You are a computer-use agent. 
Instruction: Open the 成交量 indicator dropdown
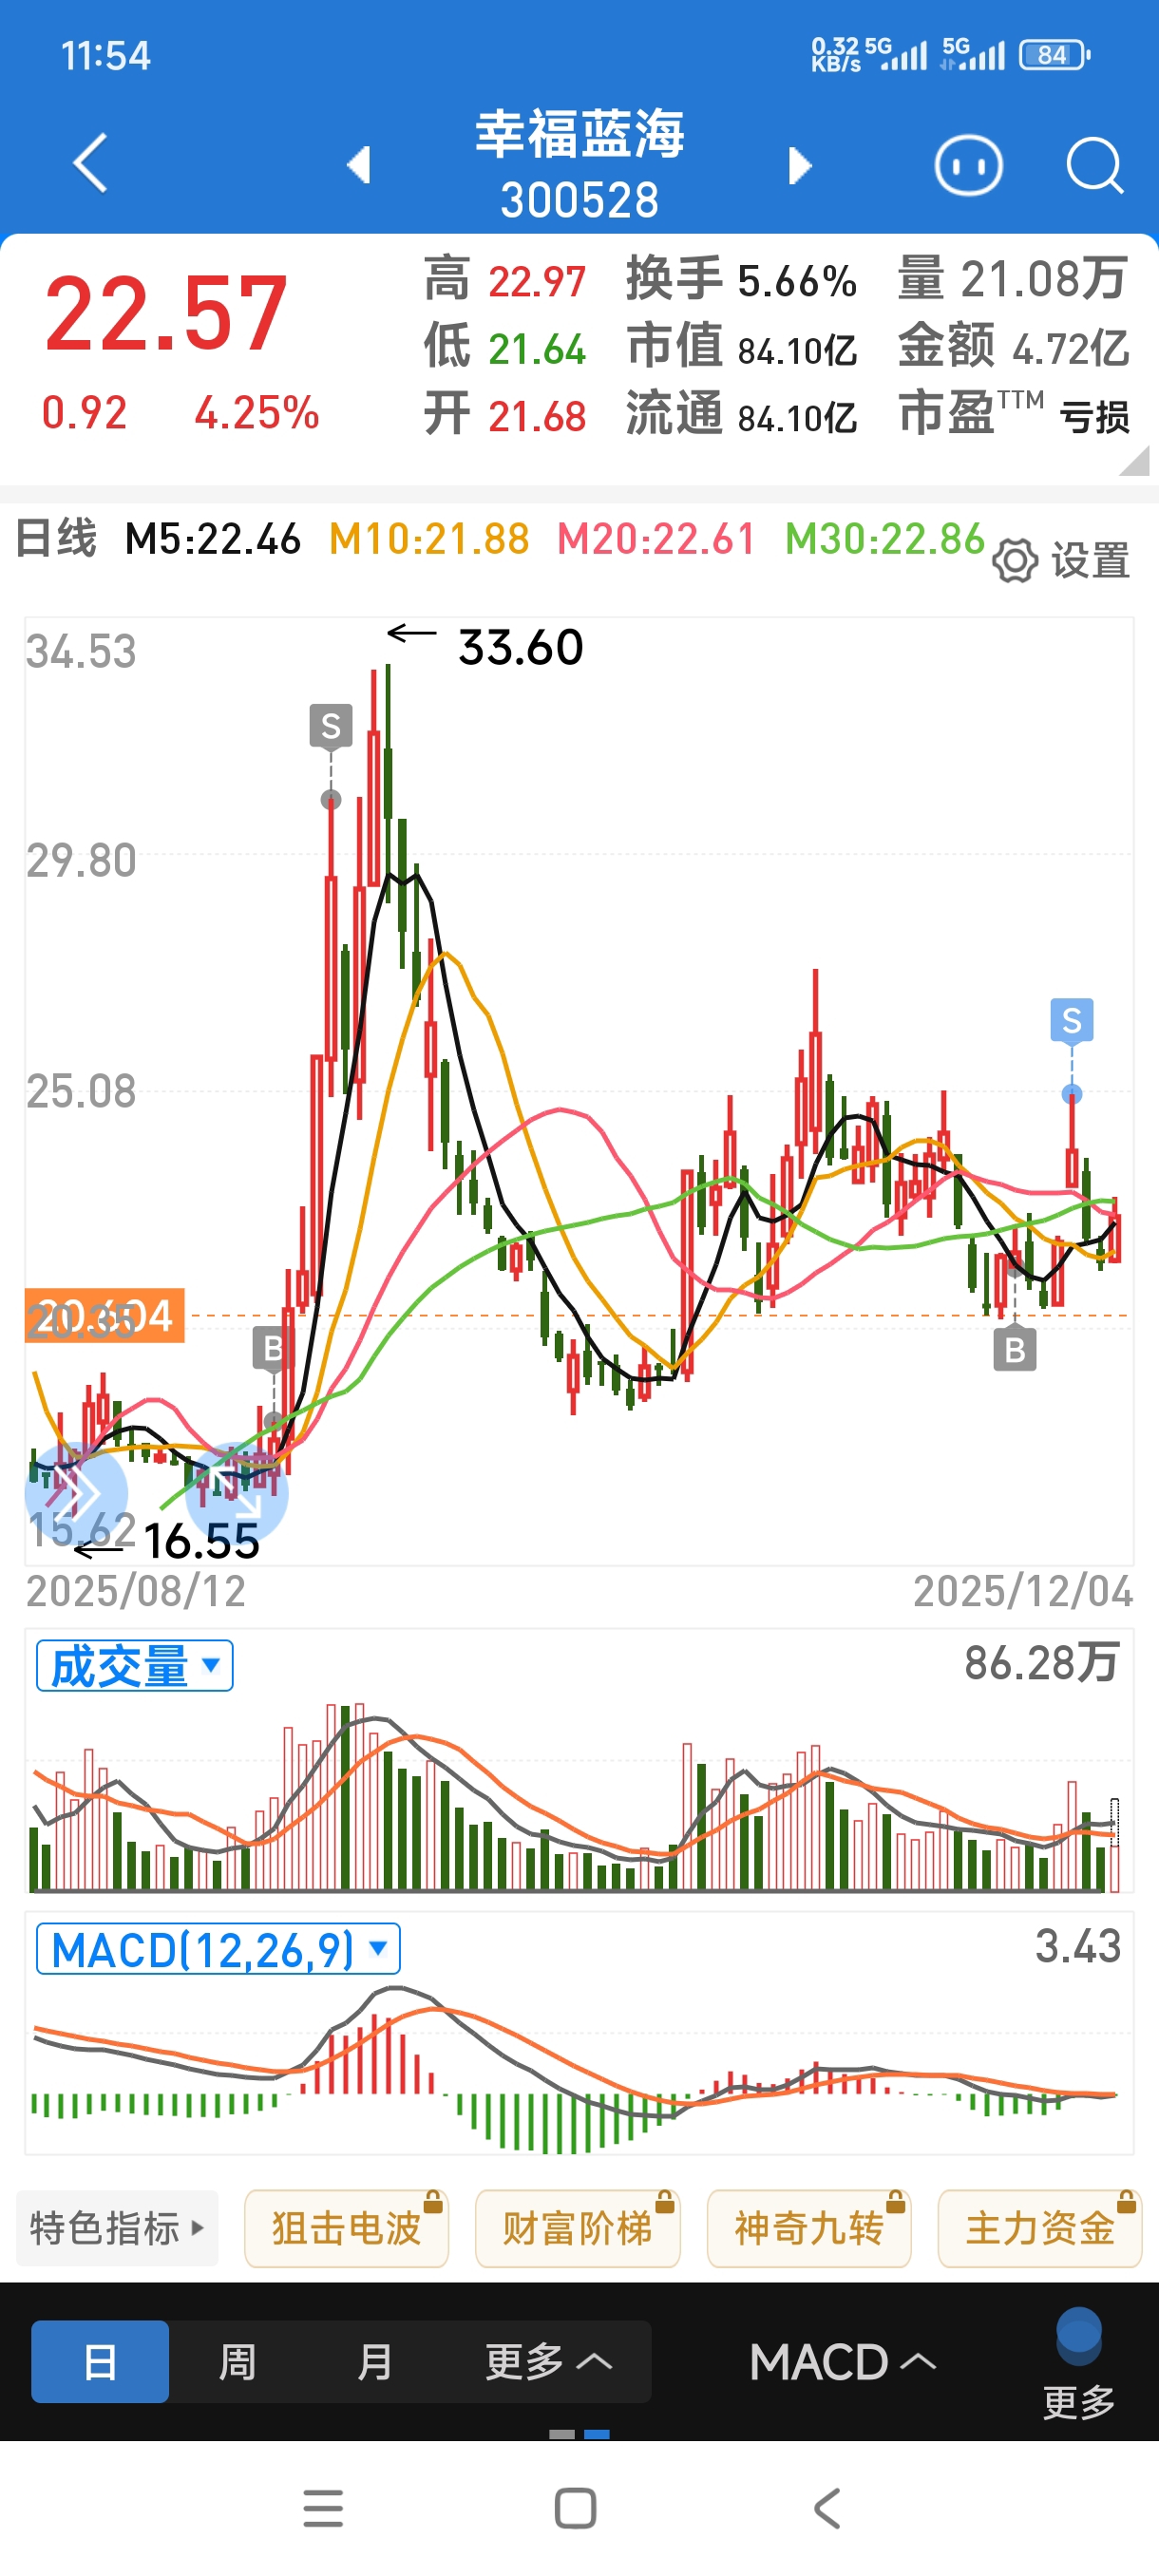pos(135,1666)
